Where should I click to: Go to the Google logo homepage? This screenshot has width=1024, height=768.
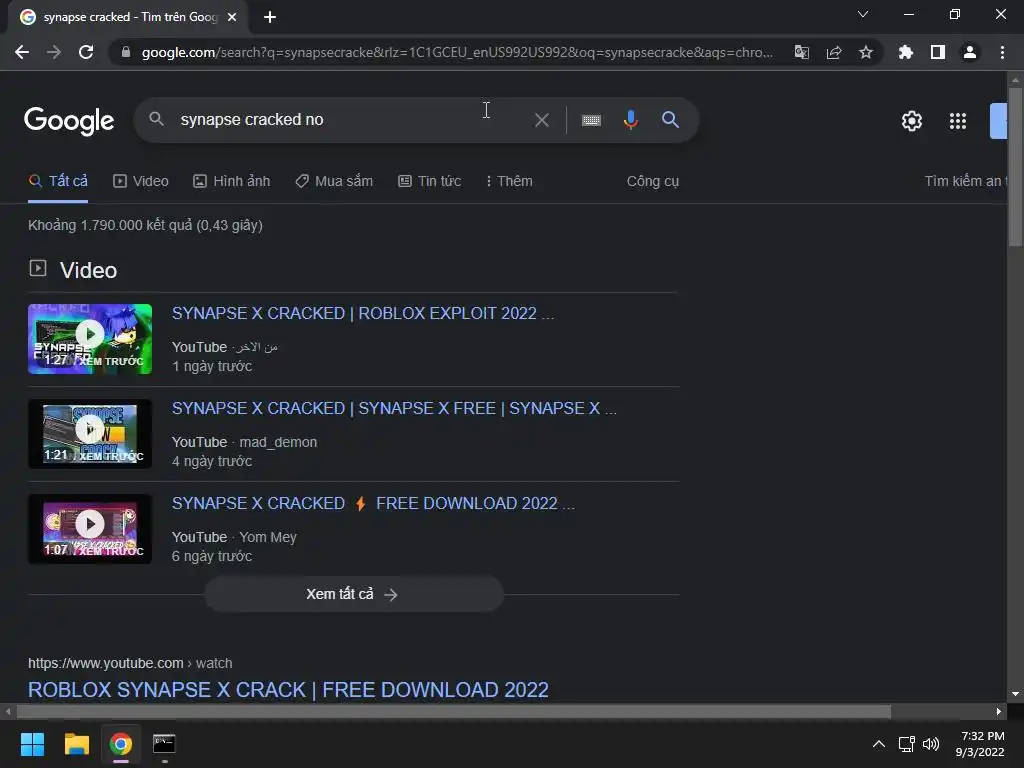tap(69, 121)
